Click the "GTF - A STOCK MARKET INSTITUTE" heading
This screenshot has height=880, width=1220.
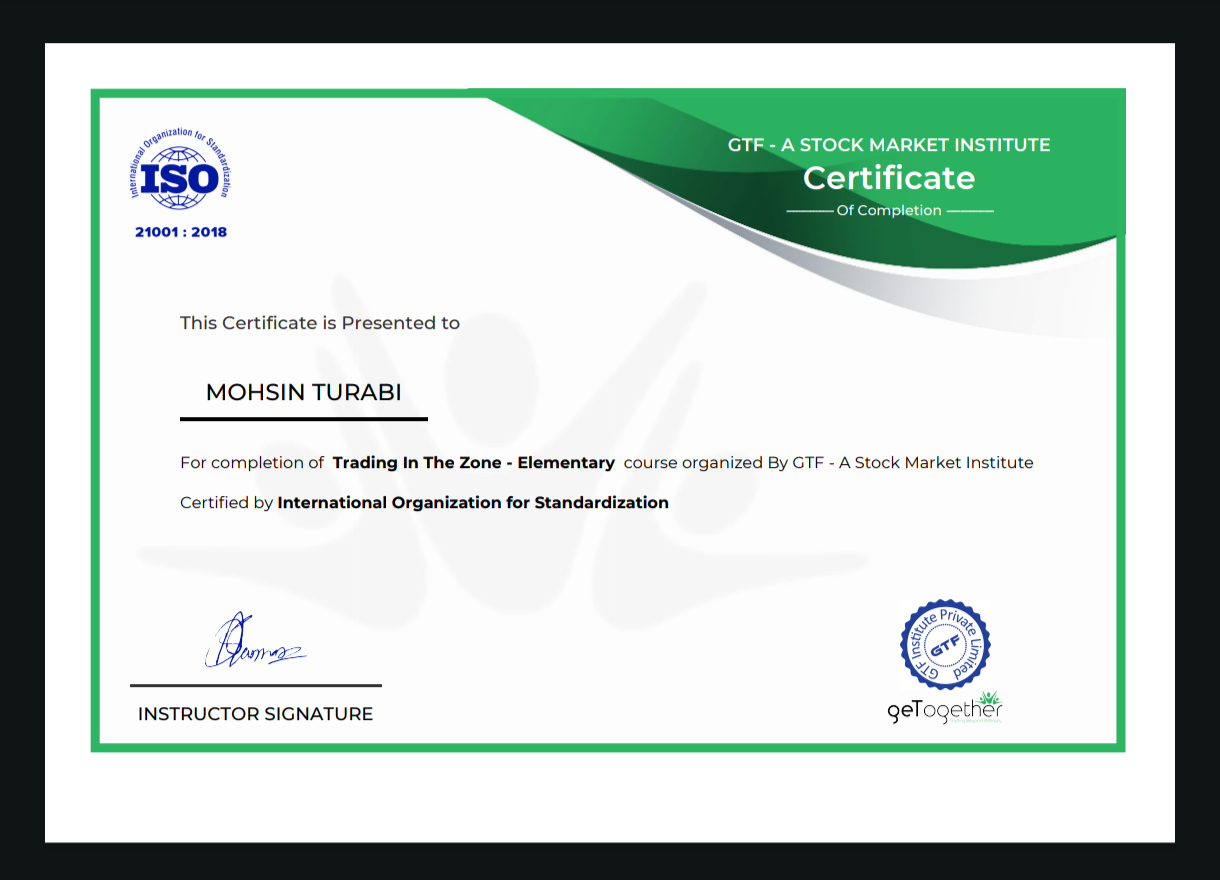[888, 145]
